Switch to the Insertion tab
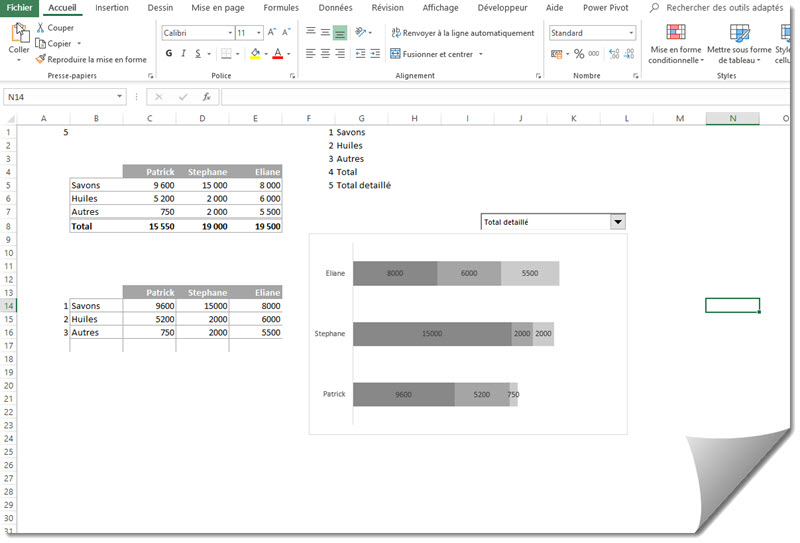800x543 pixels. pyautogui.click(x=112, y=8)
